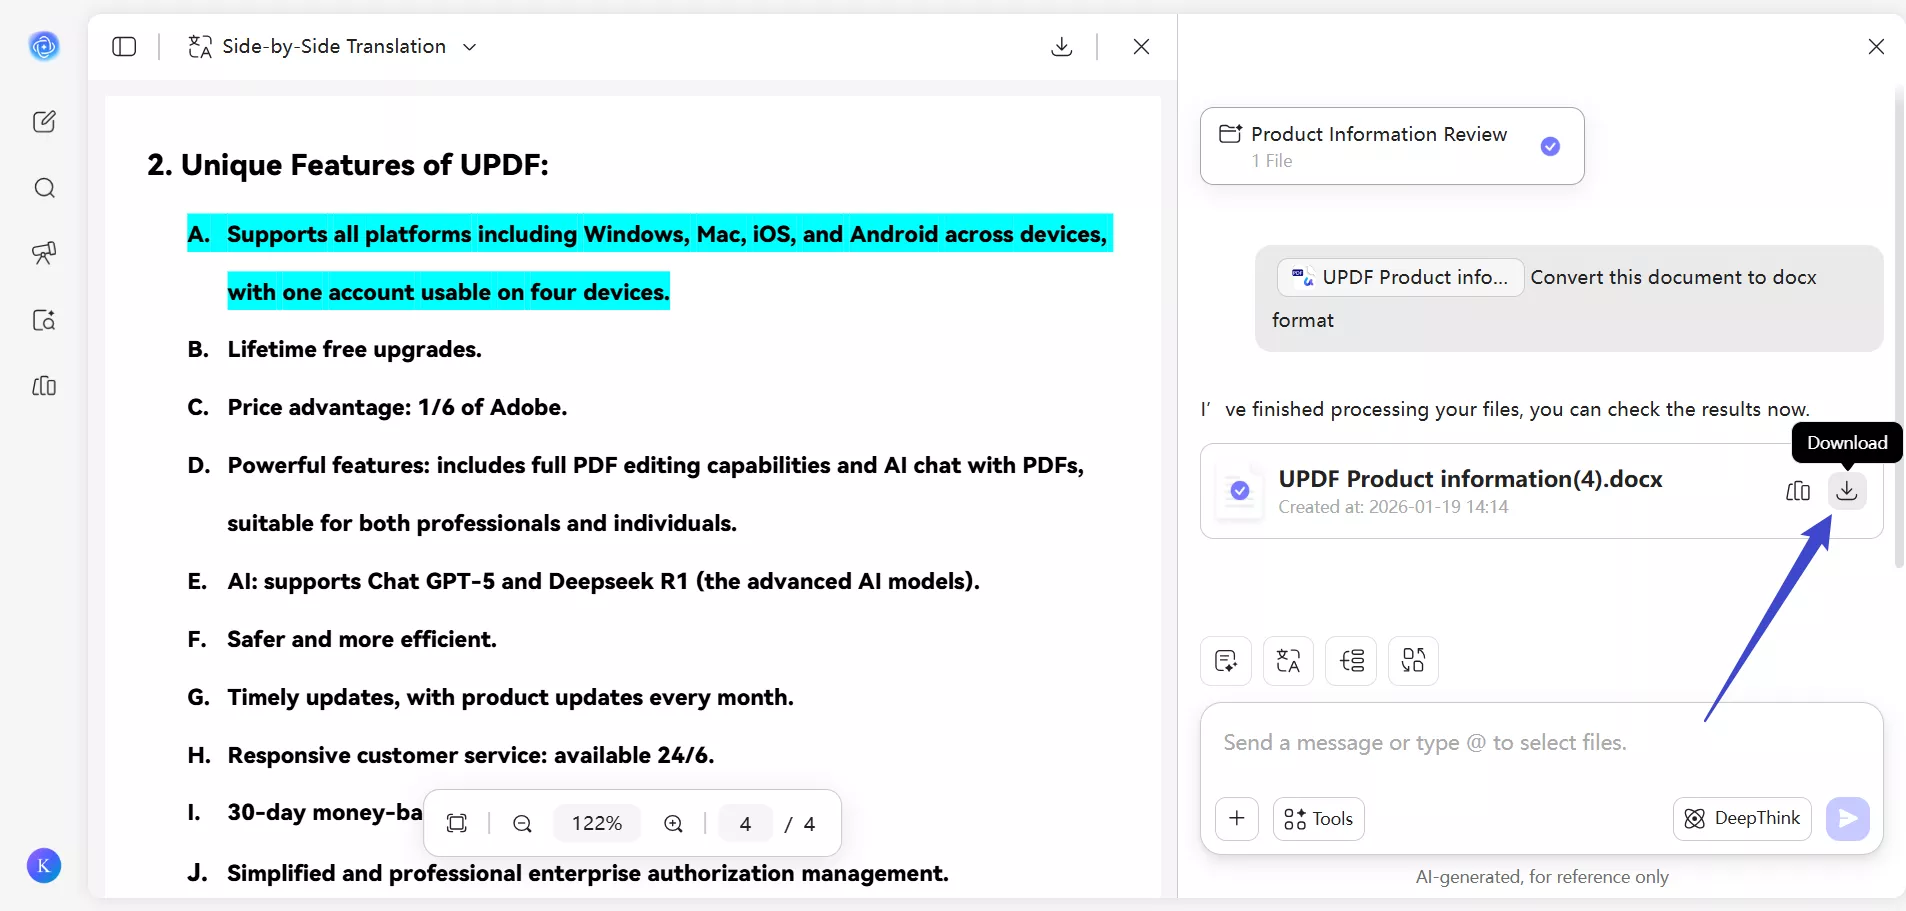Open the Side-by-Side Translation dropdown
1906x911 pixels.
pyautogui.click(x=468, y=46)
